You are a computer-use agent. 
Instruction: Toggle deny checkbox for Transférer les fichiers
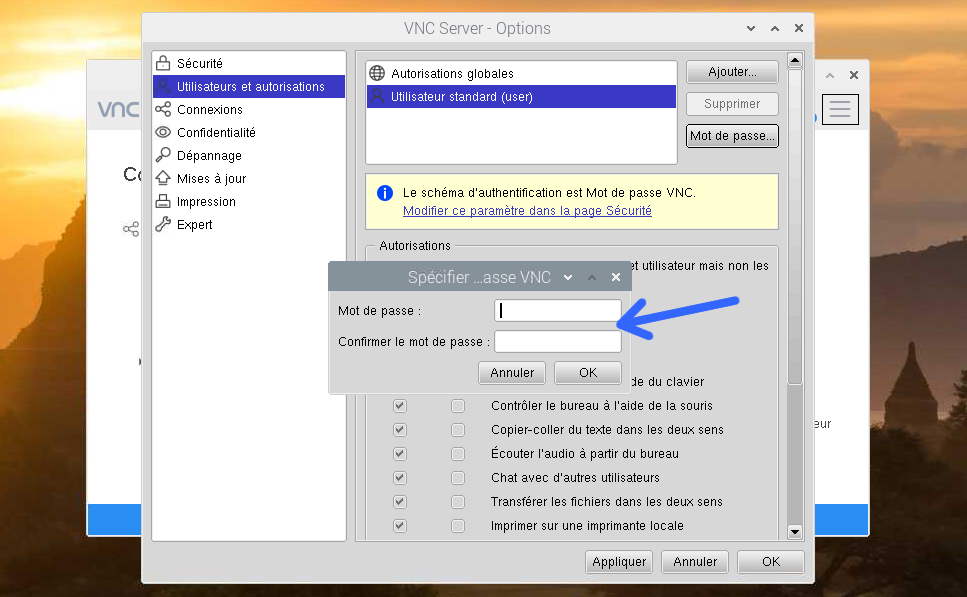(458, 501)
